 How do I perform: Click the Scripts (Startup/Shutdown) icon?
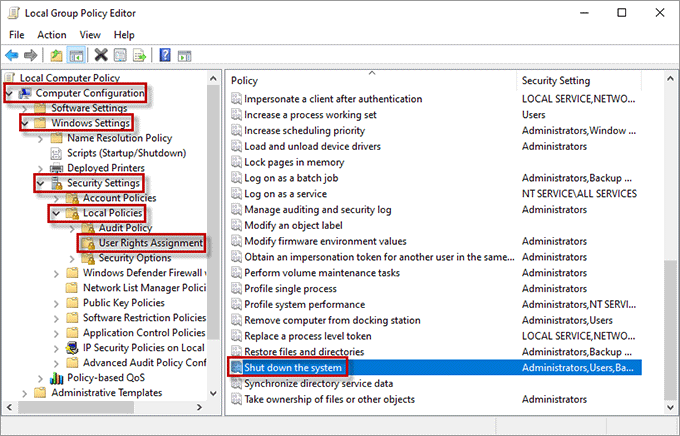tap(56, 153)
